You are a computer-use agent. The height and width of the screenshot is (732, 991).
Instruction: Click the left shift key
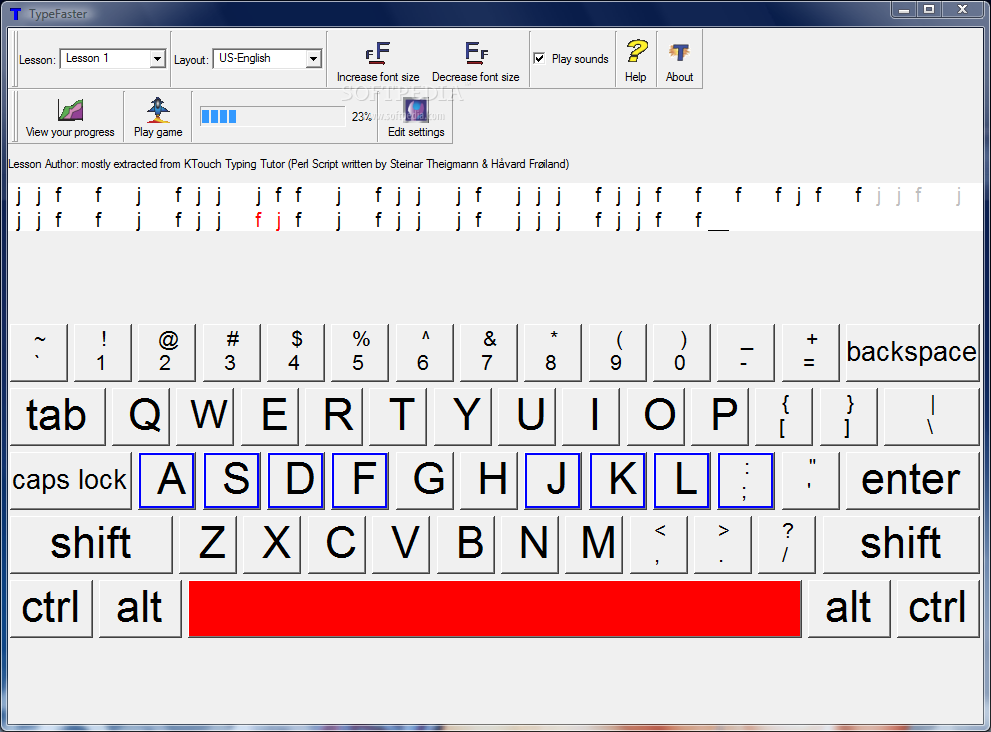click(91, 544)
